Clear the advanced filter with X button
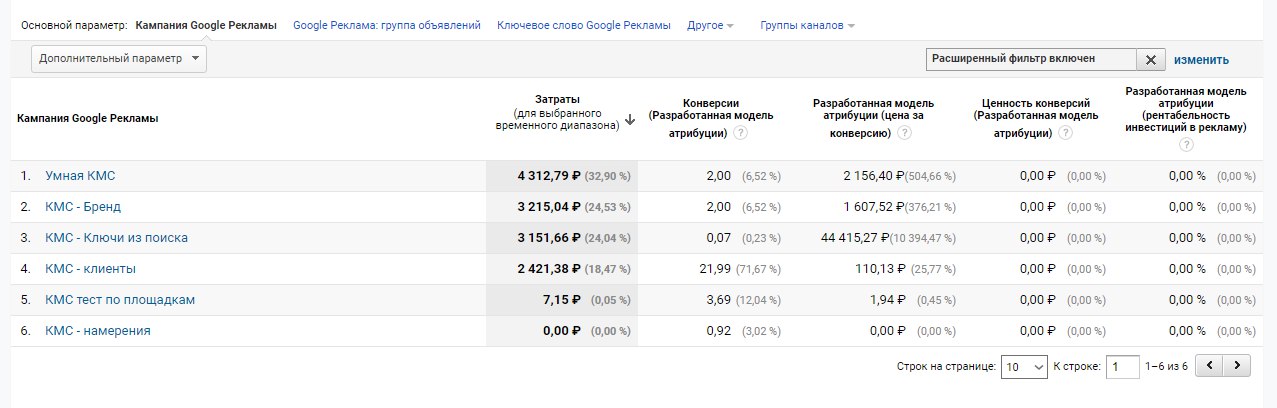1277x408 pixels. tap(1150, 60)
